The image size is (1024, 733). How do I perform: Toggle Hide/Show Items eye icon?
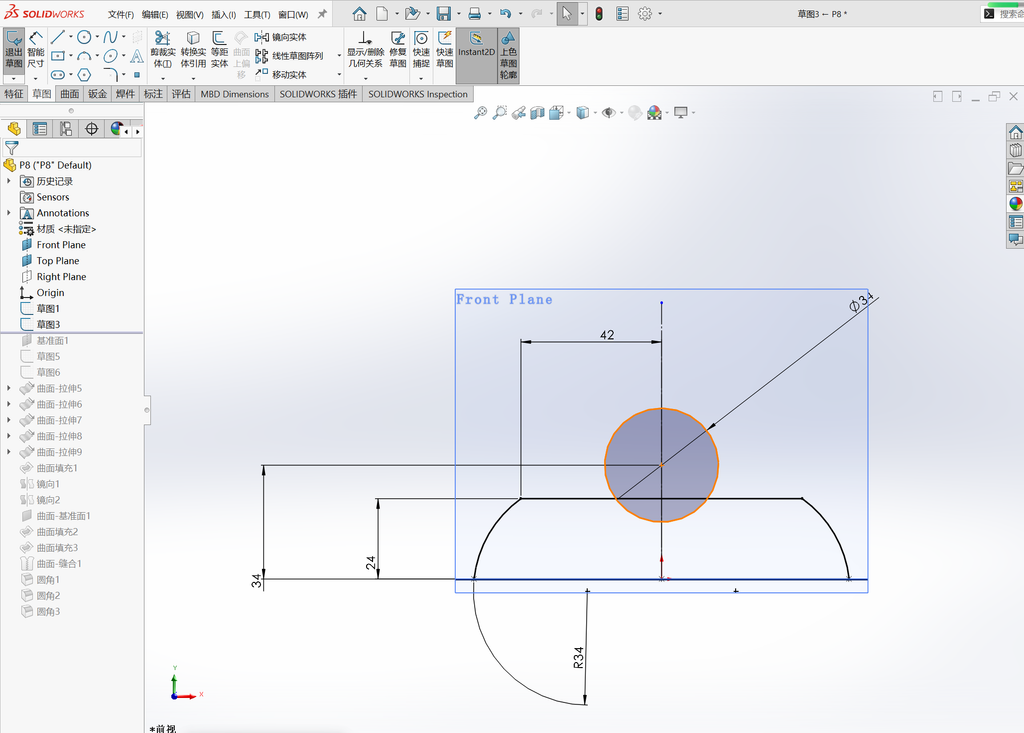(x=609, y=113)
